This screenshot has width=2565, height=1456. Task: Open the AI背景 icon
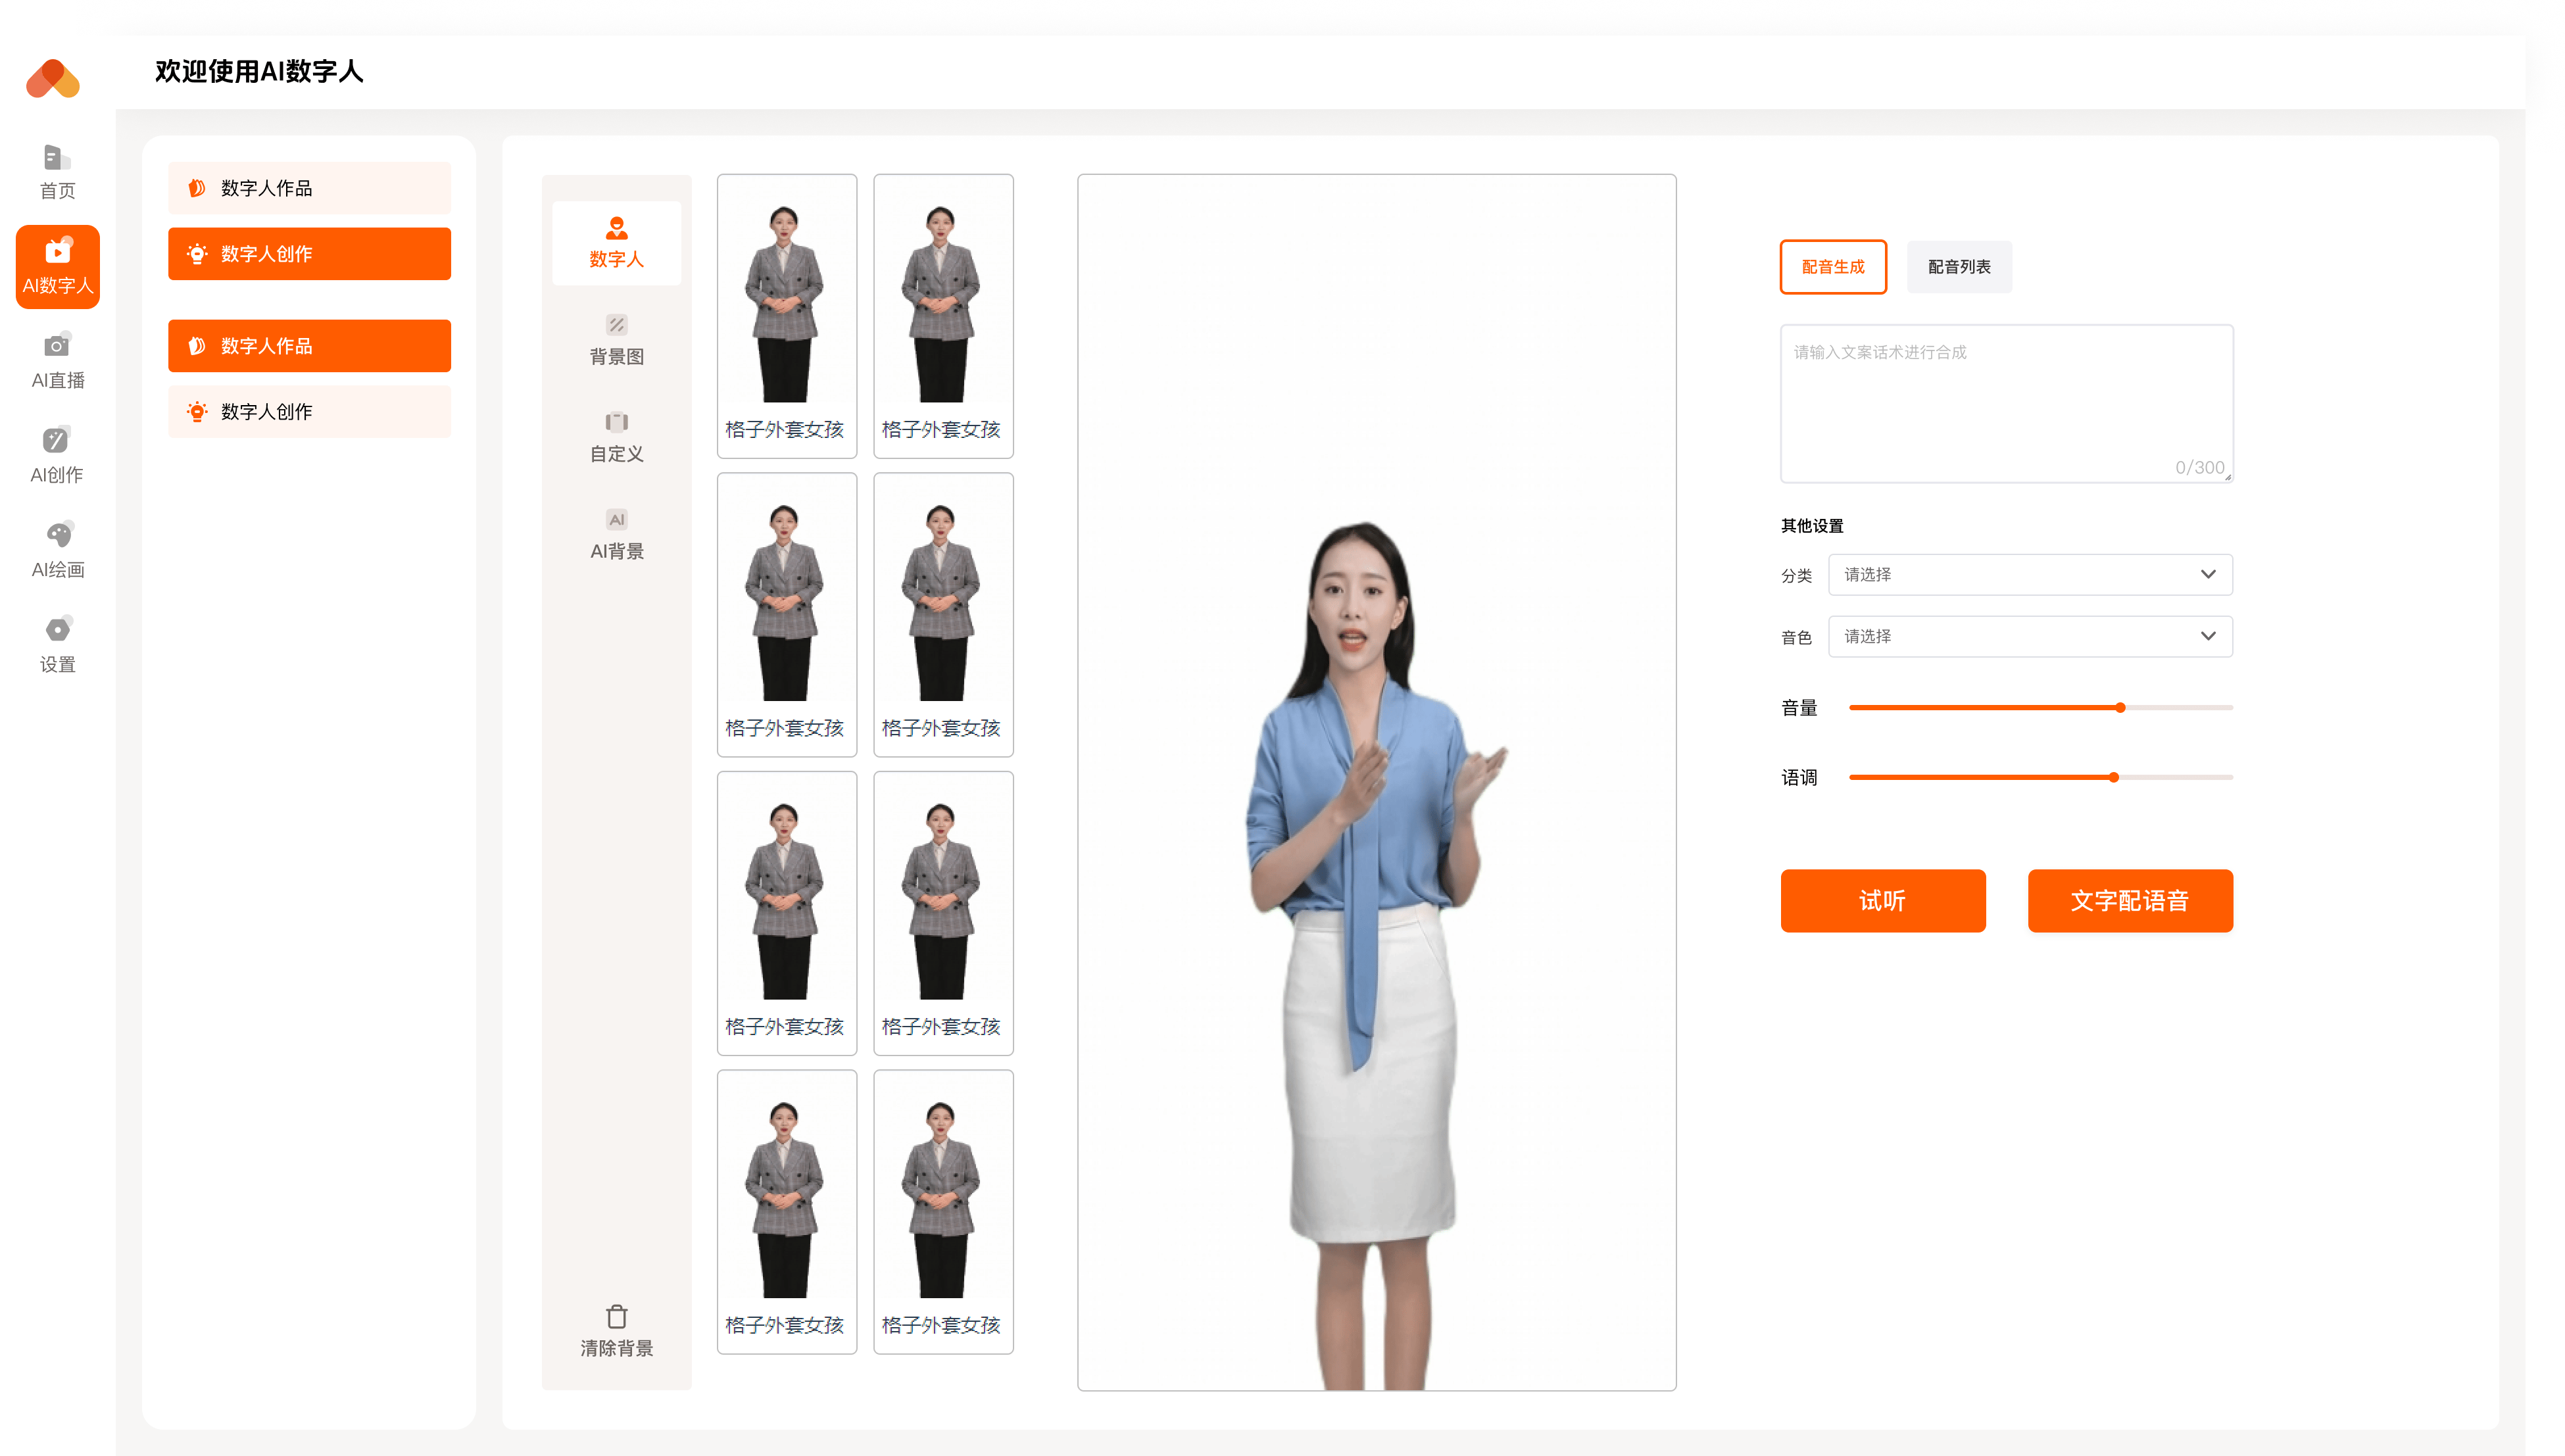coord(616,519)
